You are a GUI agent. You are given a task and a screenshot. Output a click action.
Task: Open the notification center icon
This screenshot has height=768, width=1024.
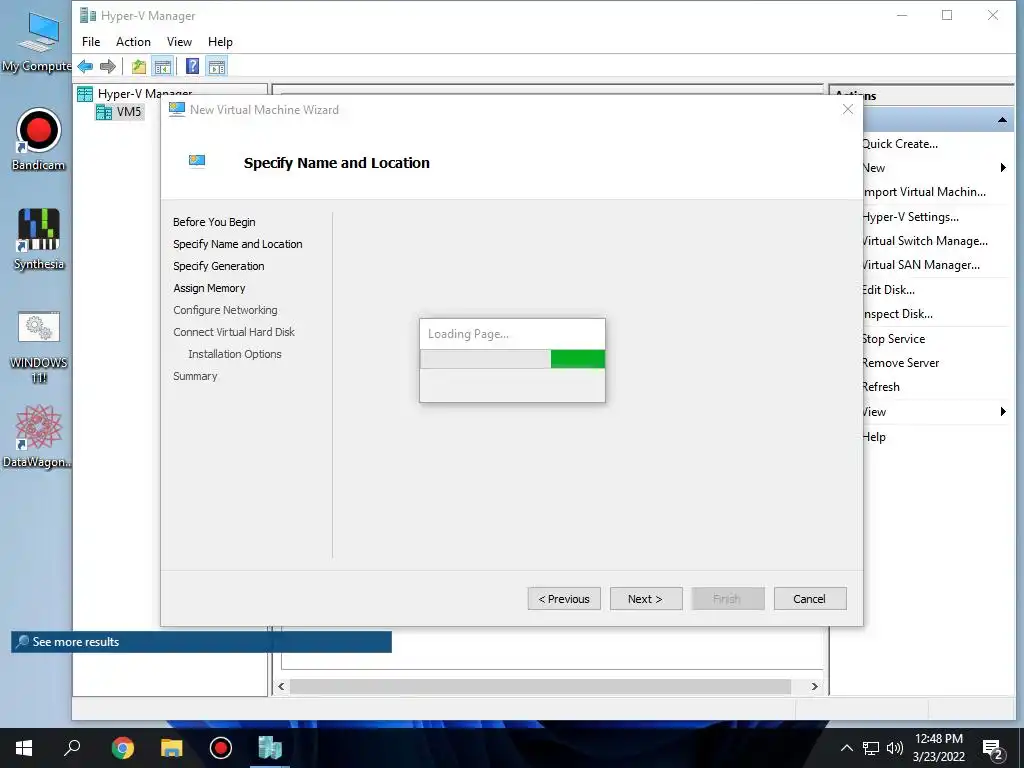(x=992, y=750)
